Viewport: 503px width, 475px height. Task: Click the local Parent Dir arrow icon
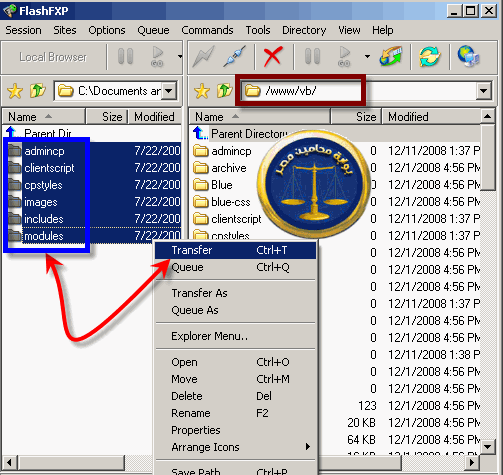(13, 132)
